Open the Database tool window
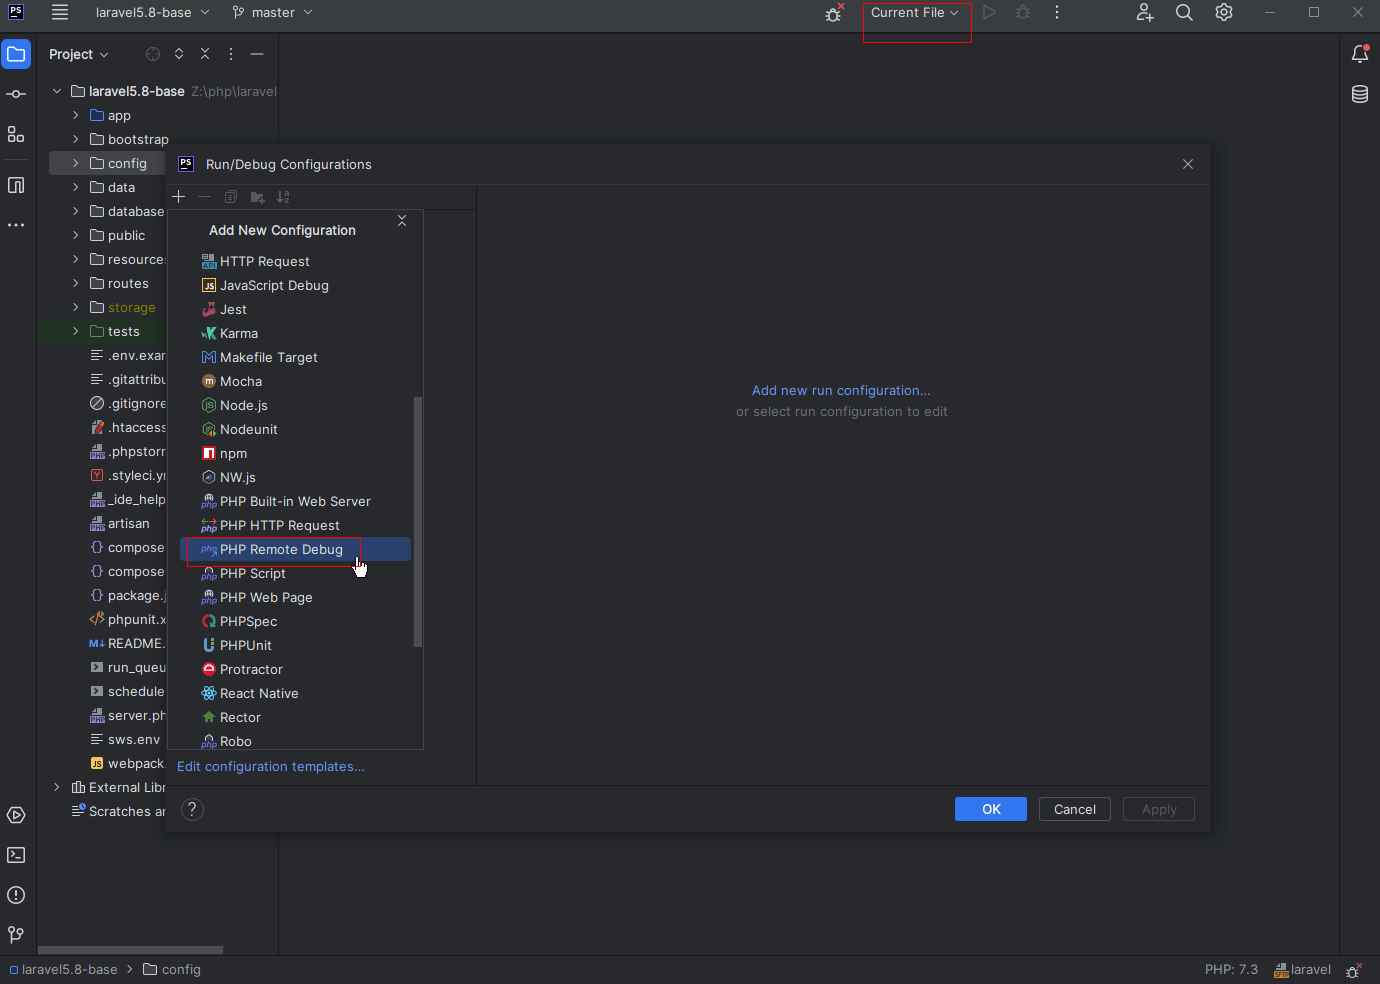The width and height of the screenshot is (1380, 984). [1360, 94]
